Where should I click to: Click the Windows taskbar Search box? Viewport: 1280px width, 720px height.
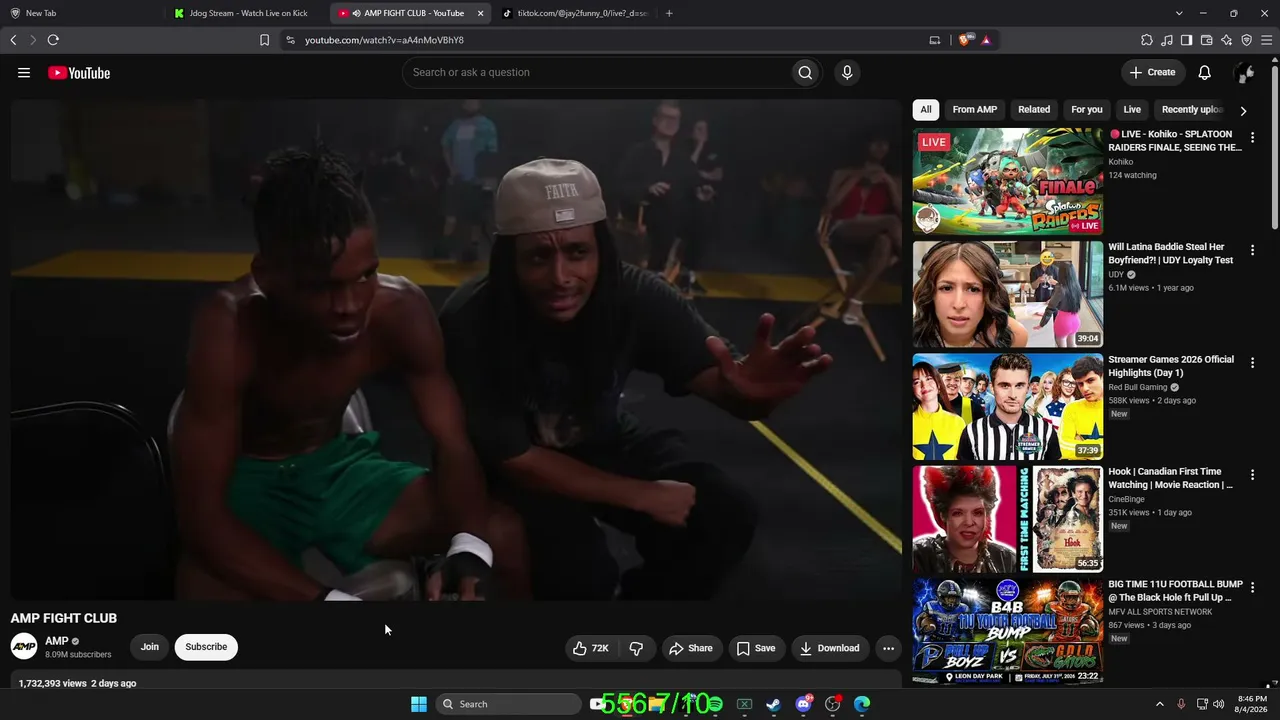[x=509, y=704]
